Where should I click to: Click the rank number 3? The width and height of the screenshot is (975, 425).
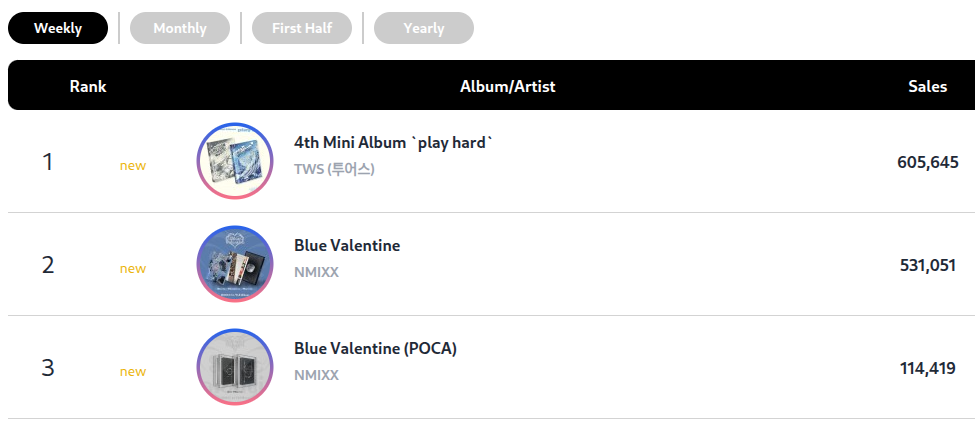48,368
